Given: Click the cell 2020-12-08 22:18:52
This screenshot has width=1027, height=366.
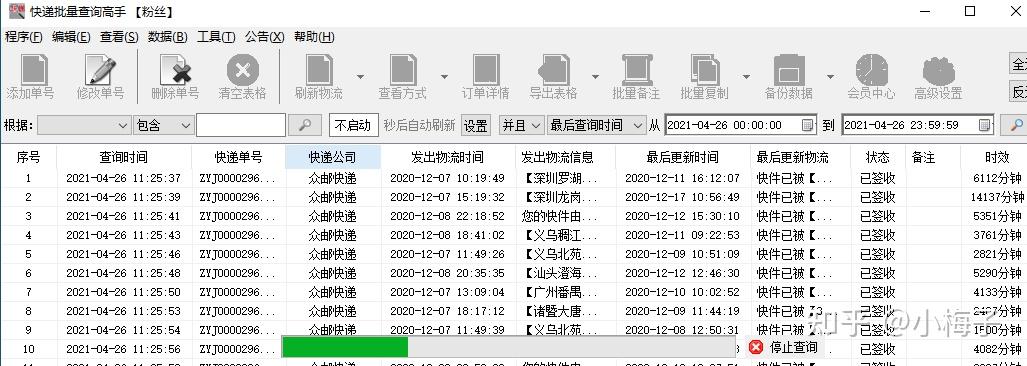Looking at the screenshot, I should tap(447, 216).
